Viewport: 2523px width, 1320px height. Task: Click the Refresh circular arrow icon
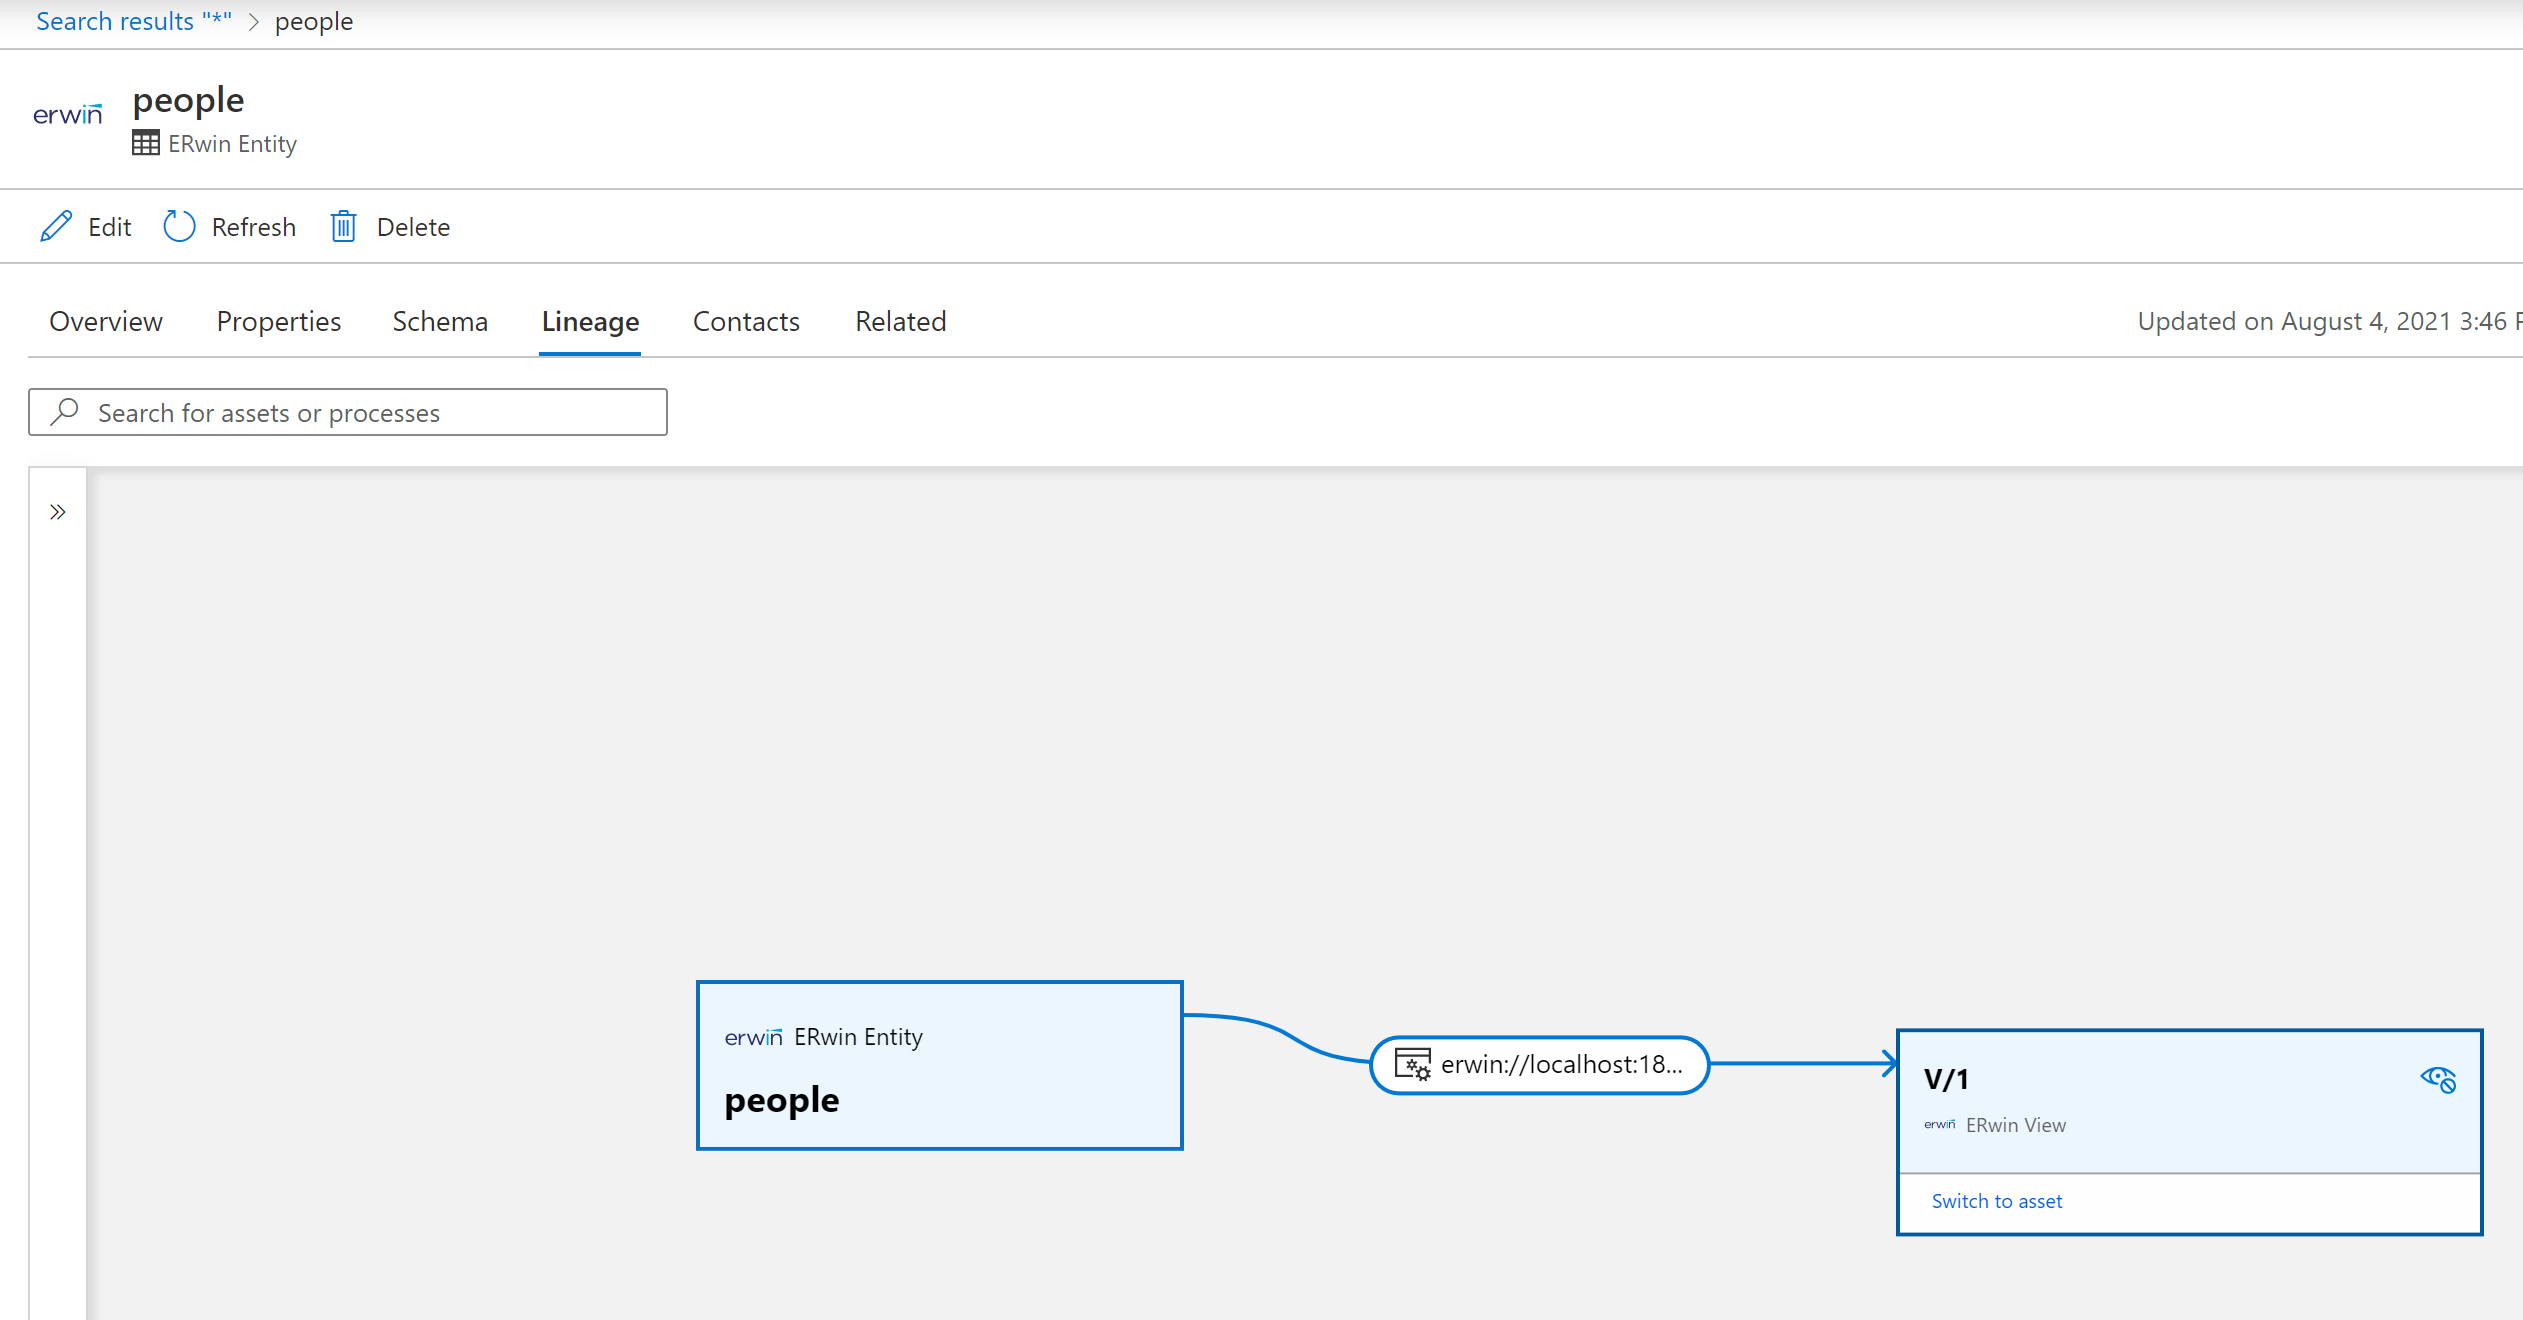179,227
